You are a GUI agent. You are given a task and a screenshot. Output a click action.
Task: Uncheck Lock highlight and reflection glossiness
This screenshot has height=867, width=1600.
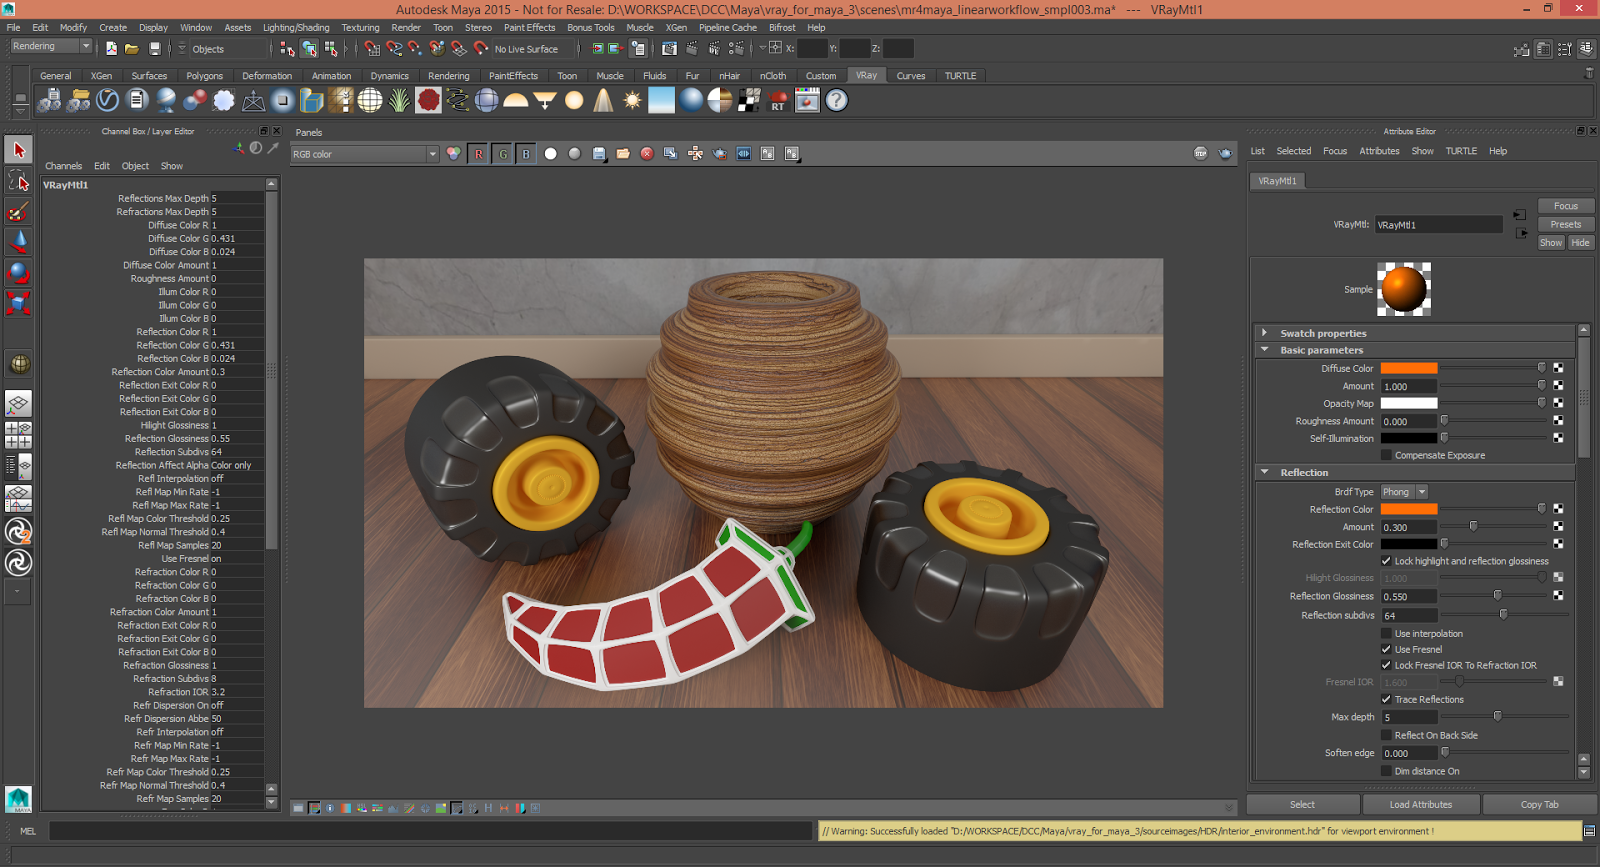tap(1387, 561)
